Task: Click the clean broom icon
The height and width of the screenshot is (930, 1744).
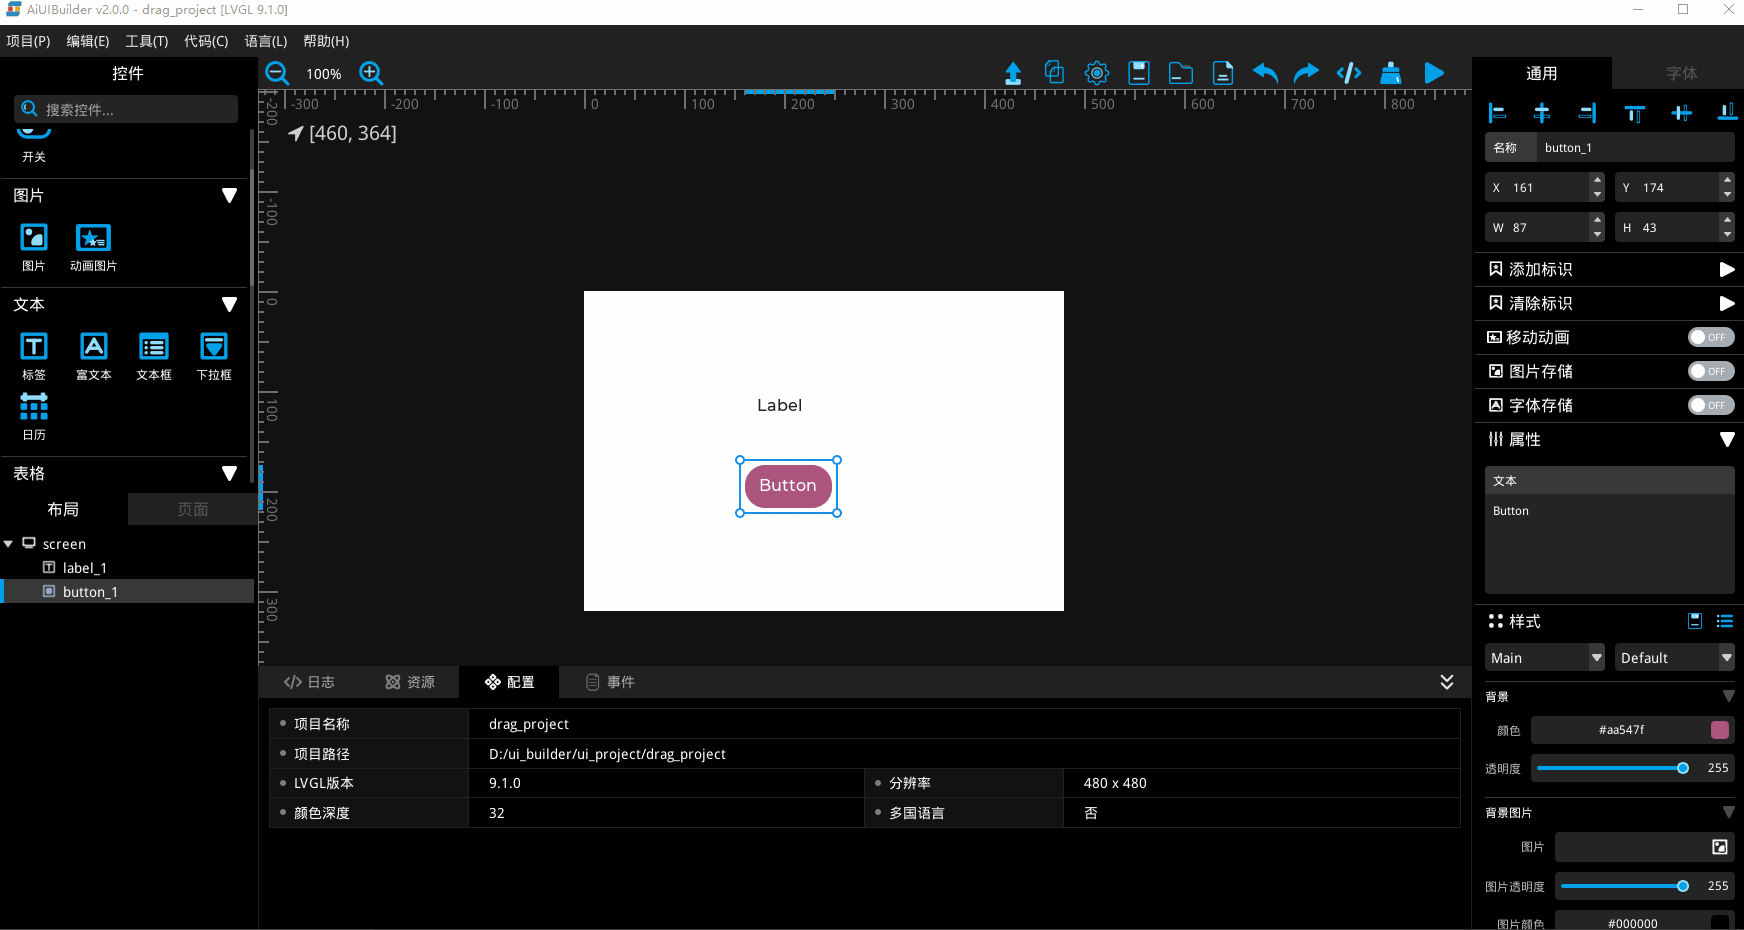Action: coord(1391,73)
